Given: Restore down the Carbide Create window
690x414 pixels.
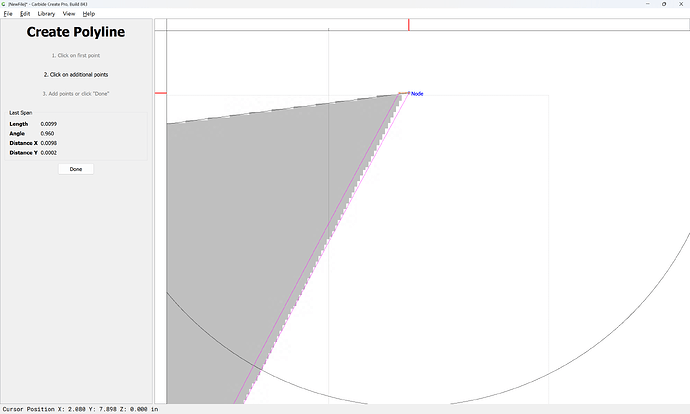Looking at the screenshot, I should (664, 4).
